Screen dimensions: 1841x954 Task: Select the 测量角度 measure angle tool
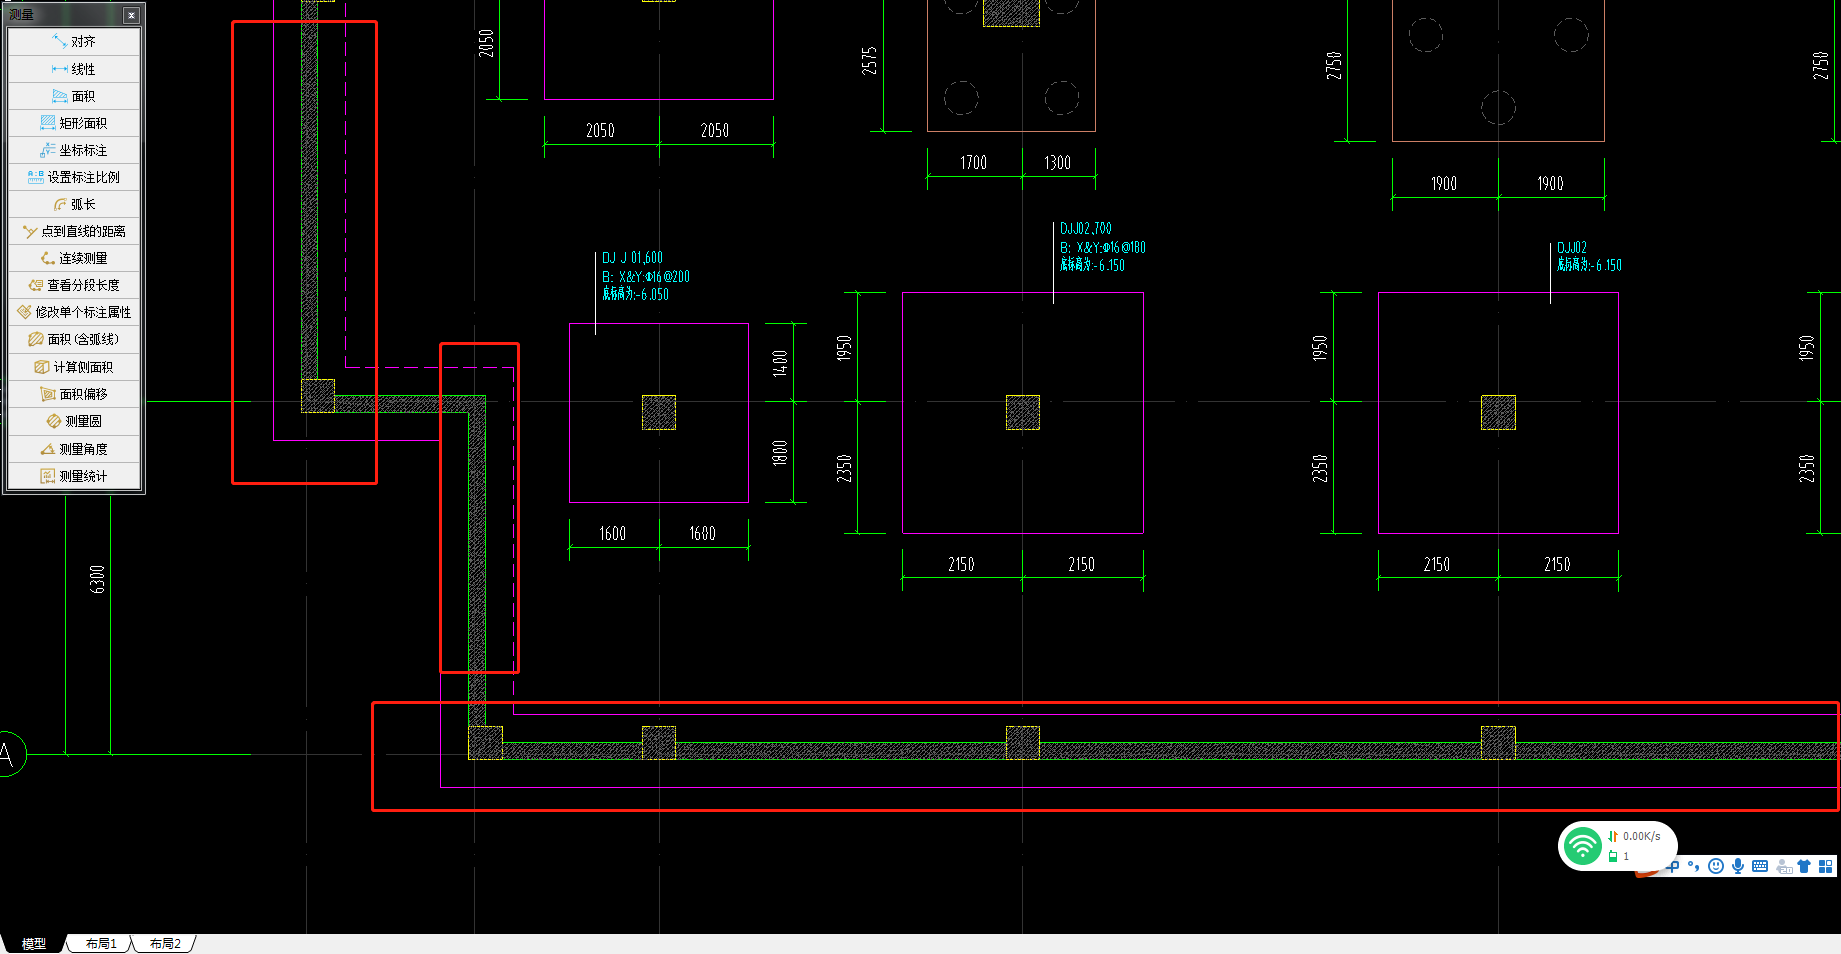[x=74, y=449]
